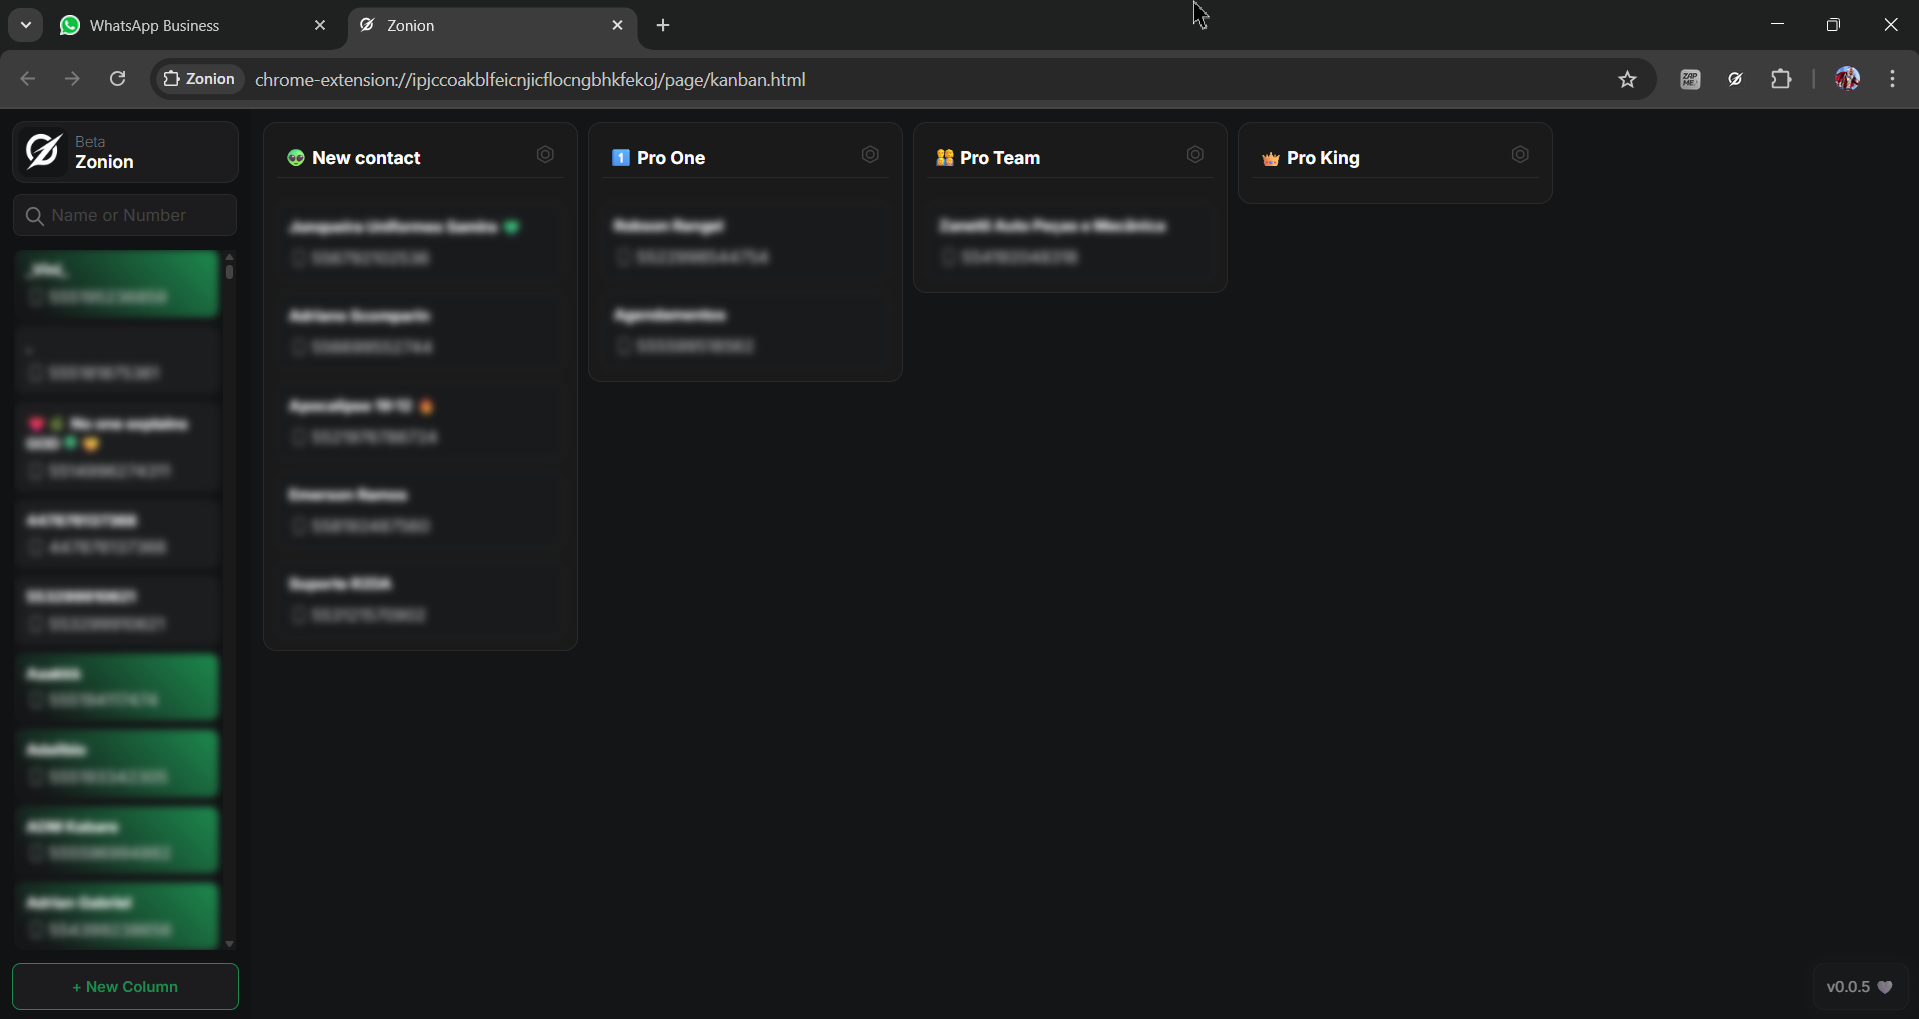Bookmark this page with star icon

1627,80
